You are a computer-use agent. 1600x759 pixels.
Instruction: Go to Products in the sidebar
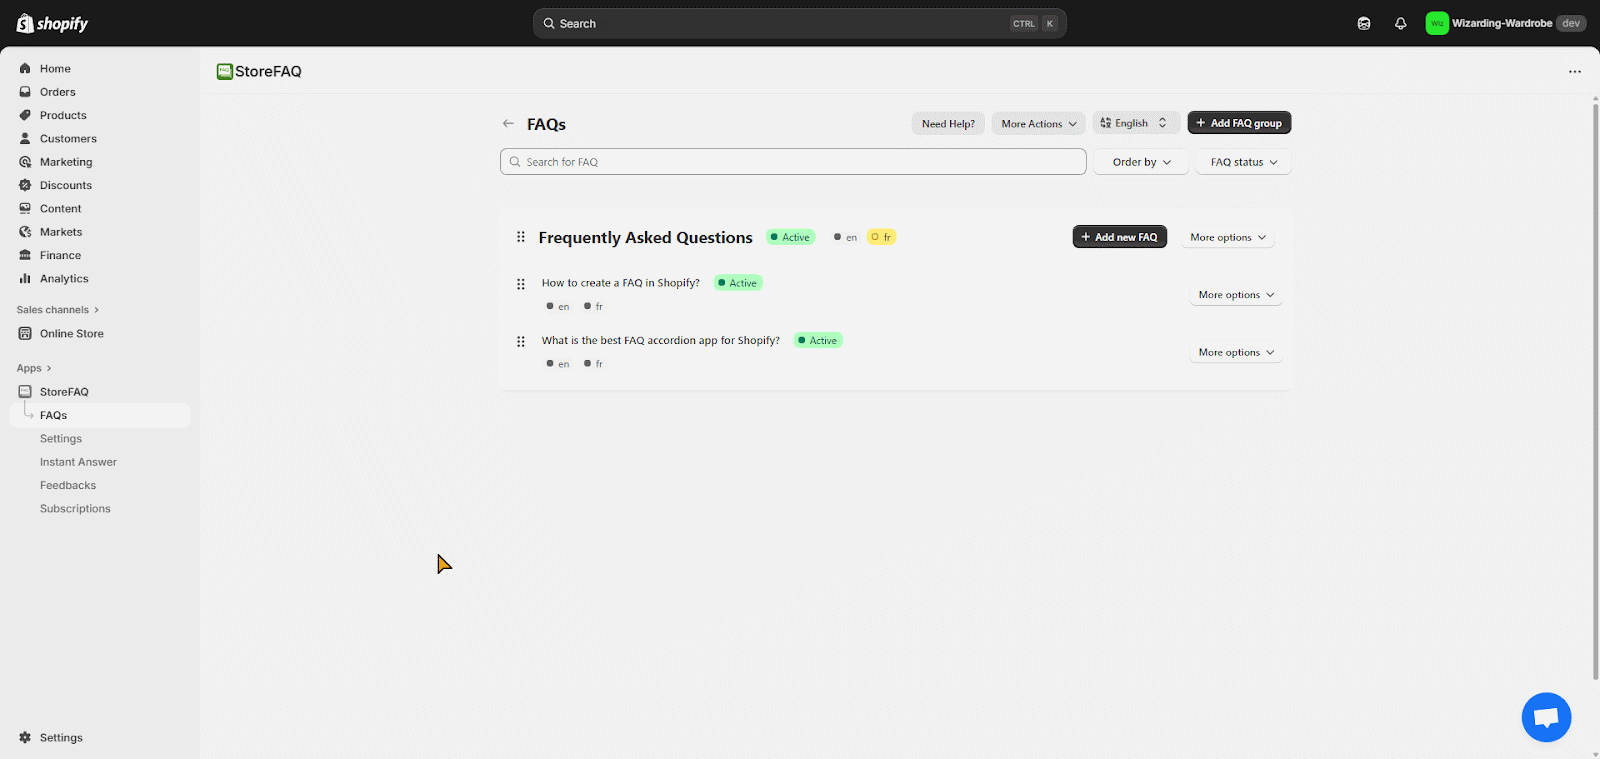(x=63, y=115)
